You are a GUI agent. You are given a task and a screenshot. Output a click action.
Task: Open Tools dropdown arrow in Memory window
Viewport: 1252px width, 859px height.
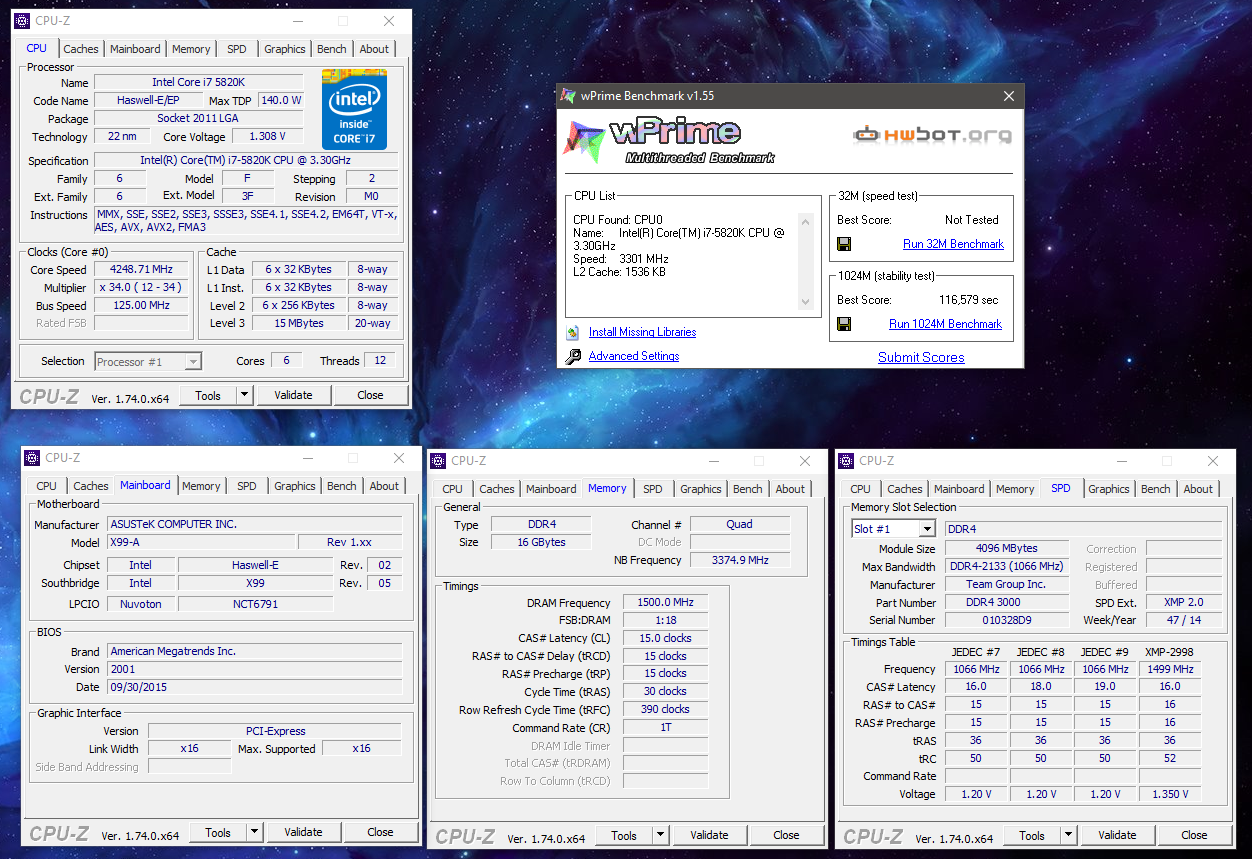[x=660, y=835]
